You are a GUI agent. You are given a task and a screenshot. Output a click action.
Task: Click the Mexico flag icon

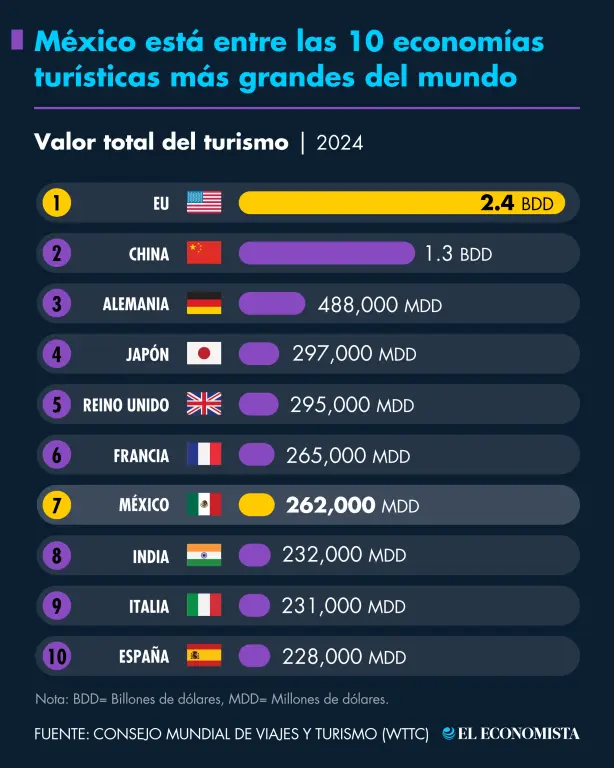(x=204, y=505)
